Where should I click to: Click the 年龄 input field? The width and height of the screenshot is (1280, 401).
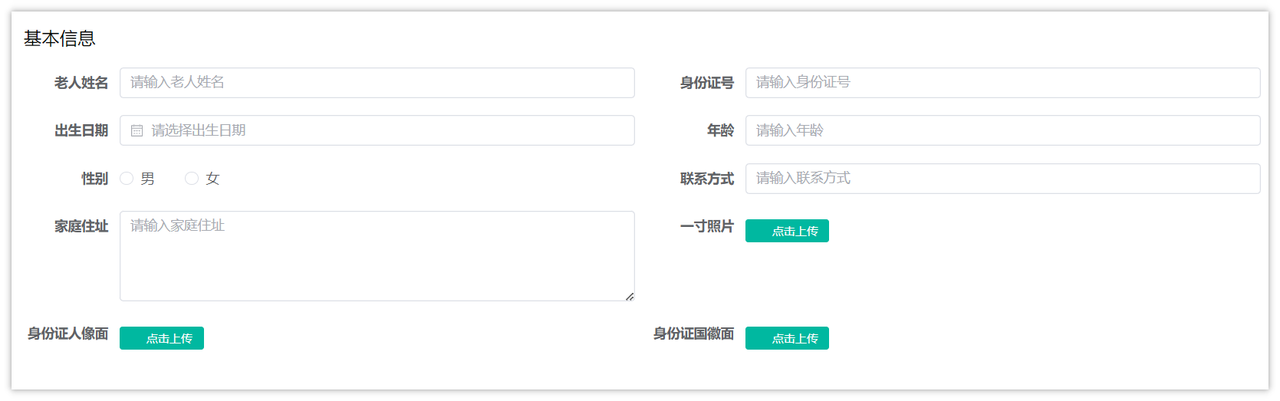click(x=1003, y=131)
